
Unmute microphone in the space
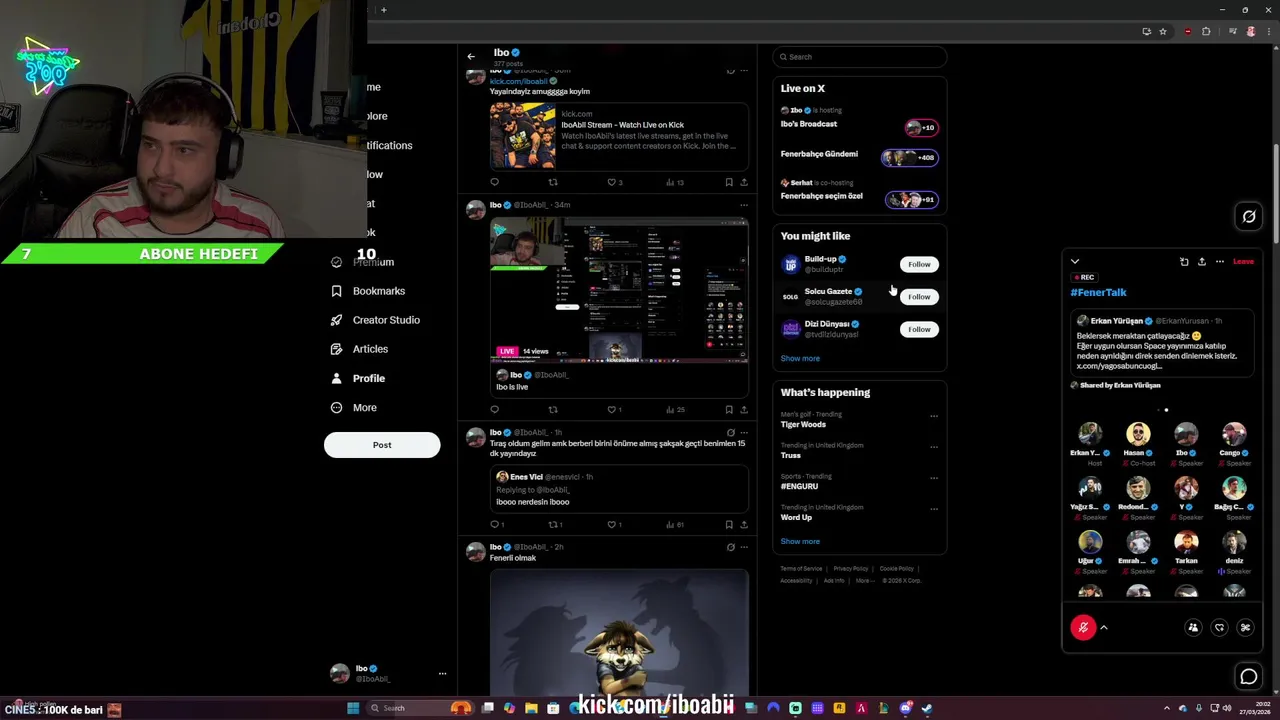click(x=1083, y=627)
